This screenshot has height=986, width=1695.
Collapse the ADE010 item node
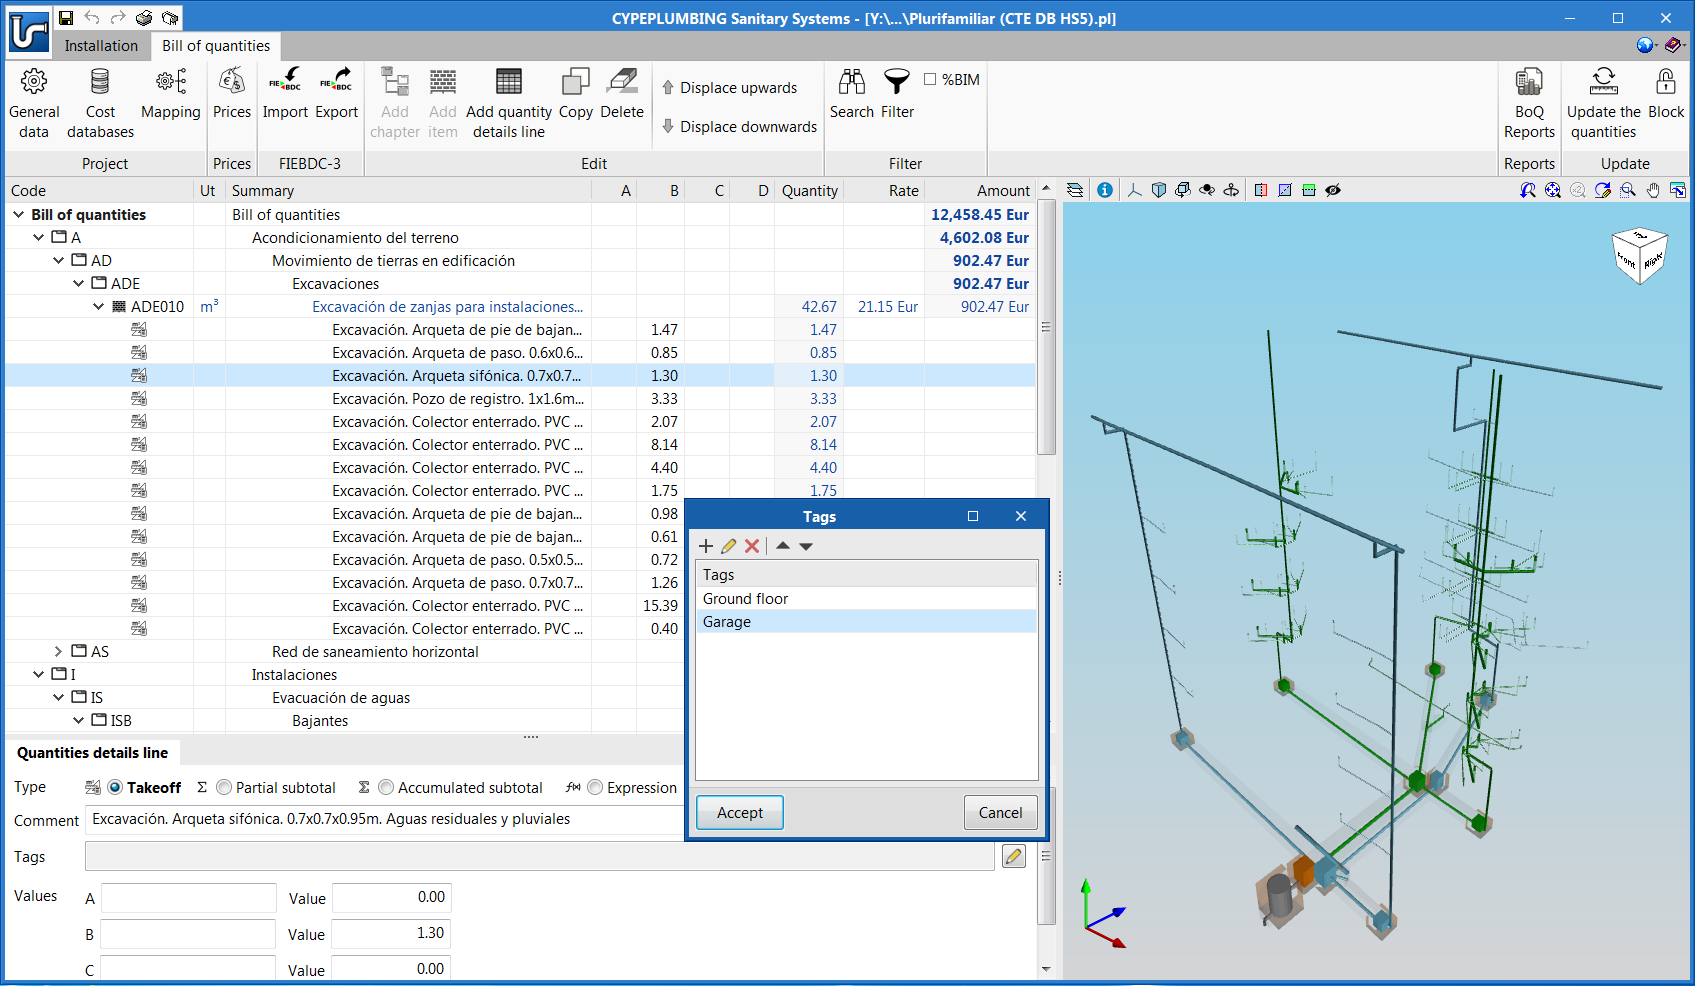coord(98,307)
